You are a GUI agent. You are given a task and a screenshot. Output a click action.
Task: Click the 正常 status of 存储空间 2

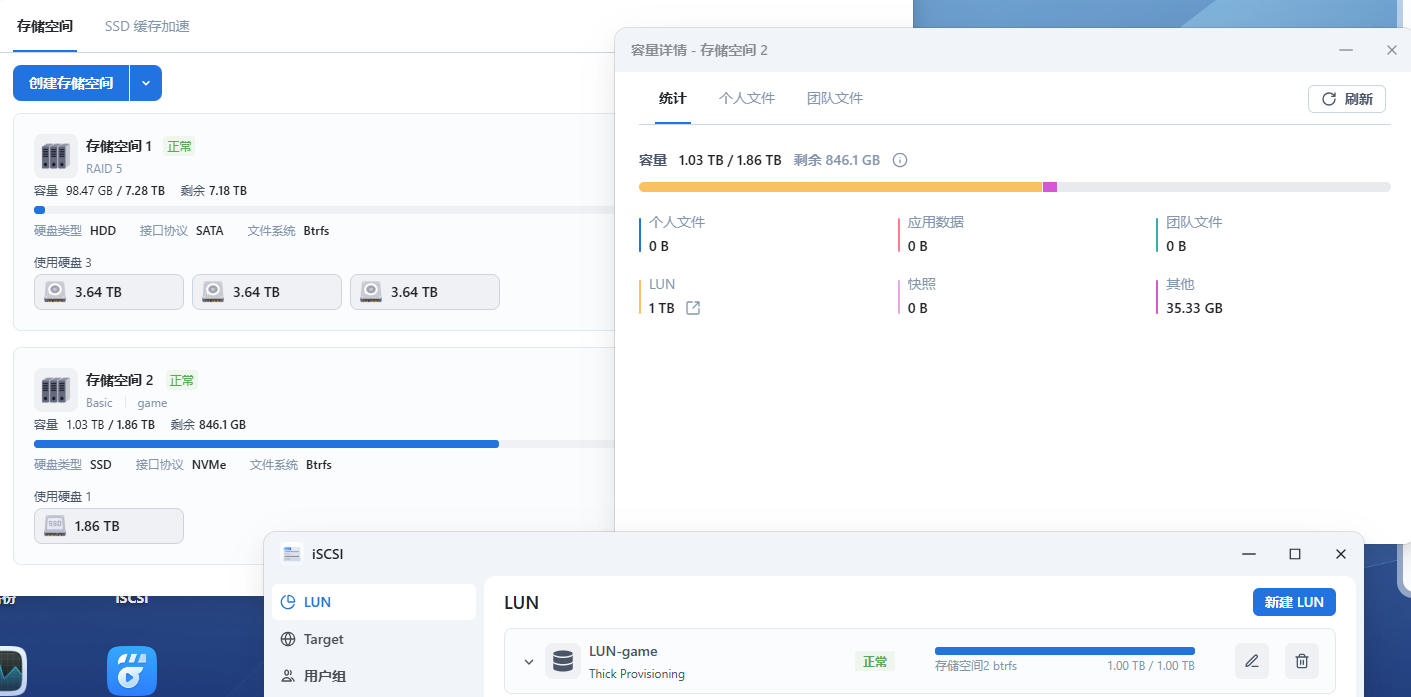[x=182, y=380]
